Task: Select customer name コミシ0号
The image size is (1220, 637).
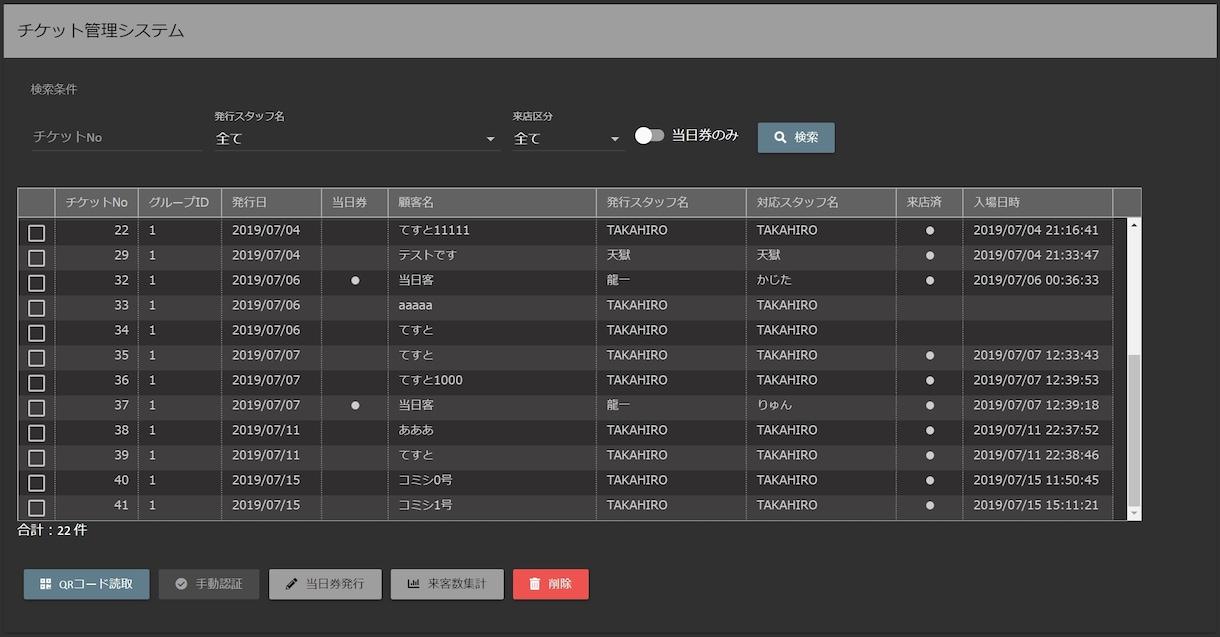Action: [x=425, y=480]
